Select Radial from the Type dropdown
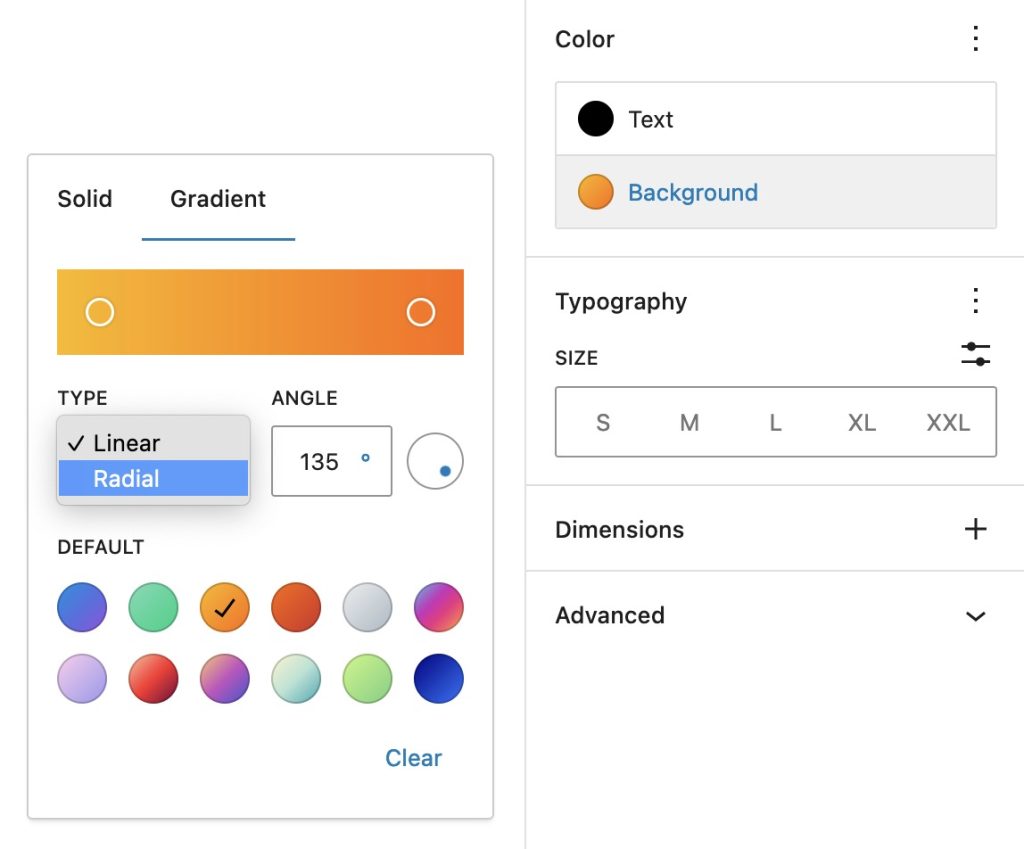This screenshot has width=1024, height=849. tap(127, 479)
